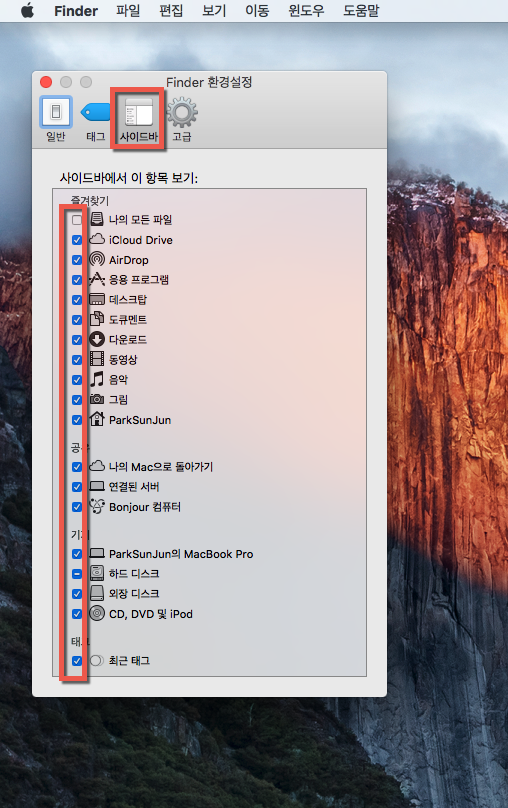Click the 즐겨찾기 section header
This screenshot has height=808, width=508.
pyautogui.click(x=90, y=200)
